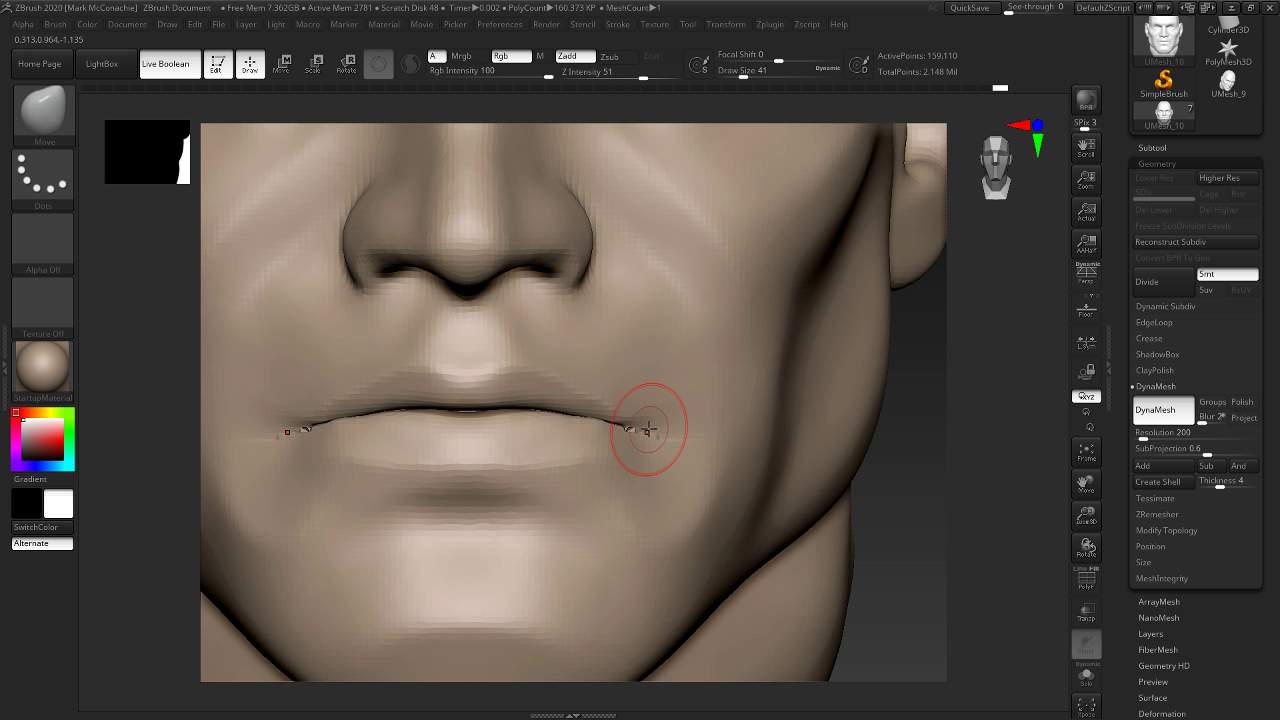Click the Current Brush Move thumbnail
The height and width of the screenshot is (720, 1280).
[43, 111]
